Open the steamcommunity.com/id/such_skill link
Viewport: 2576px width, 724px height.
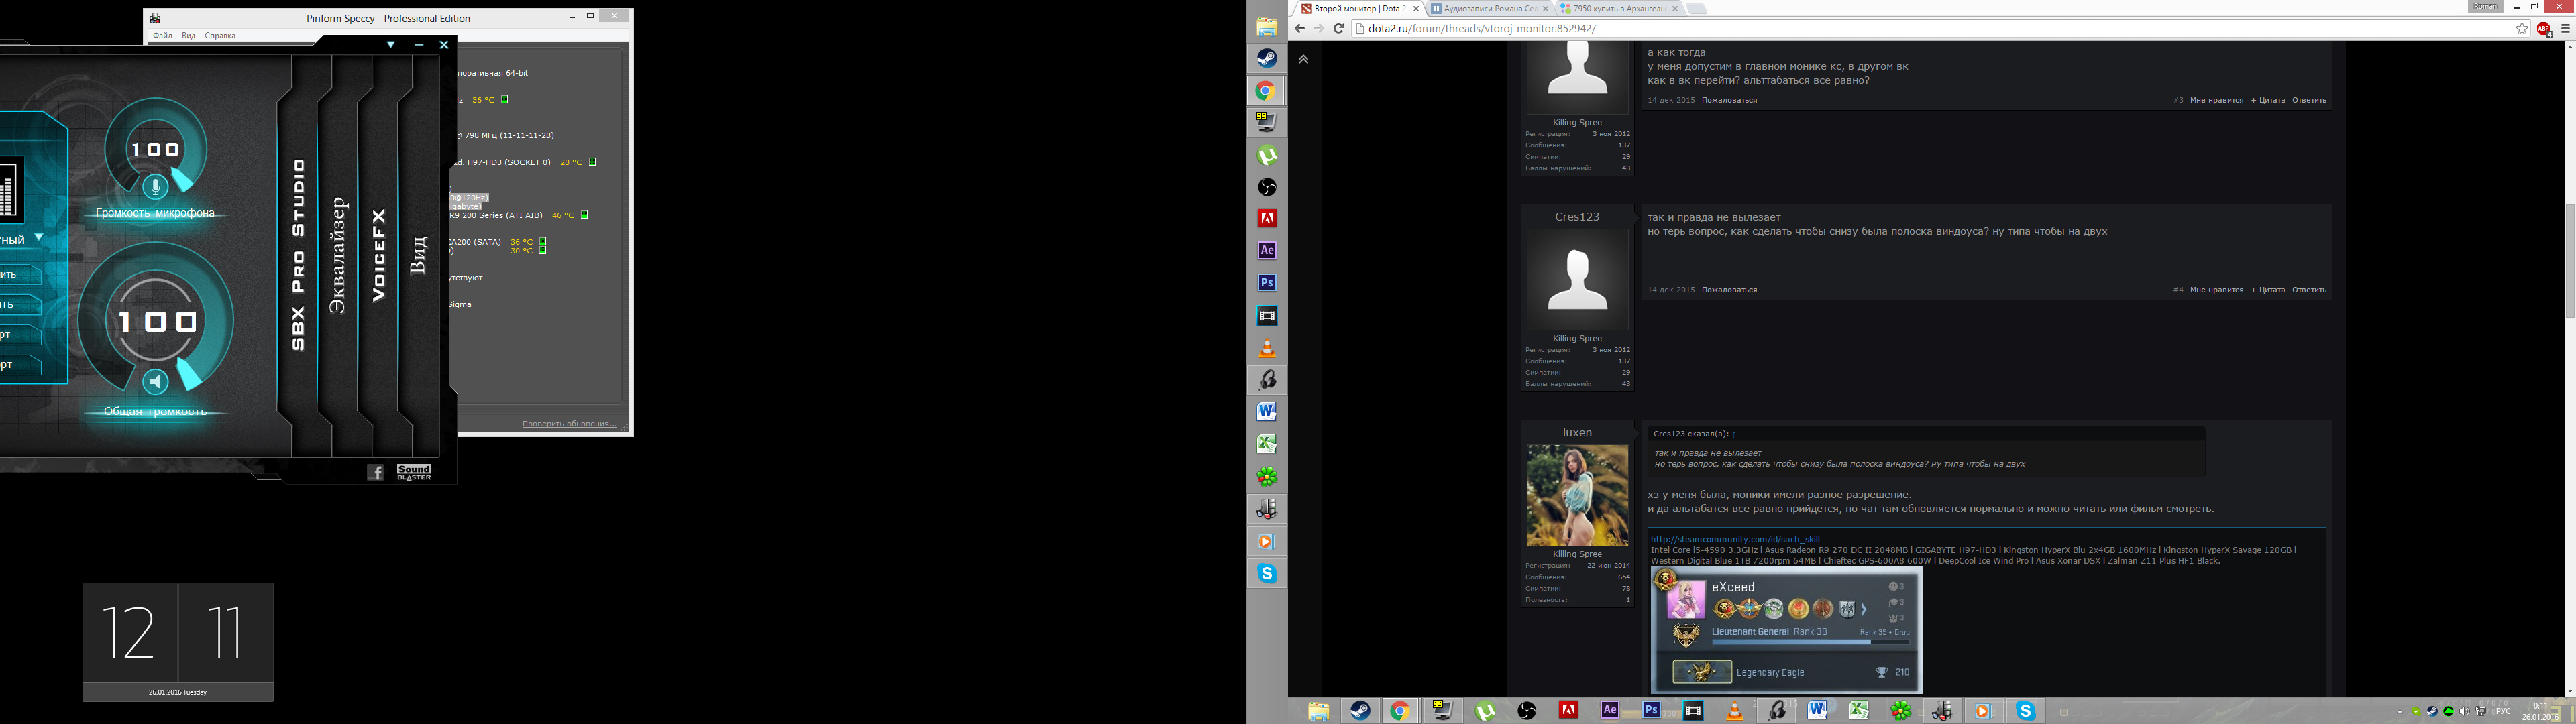tap(1735, 539)
